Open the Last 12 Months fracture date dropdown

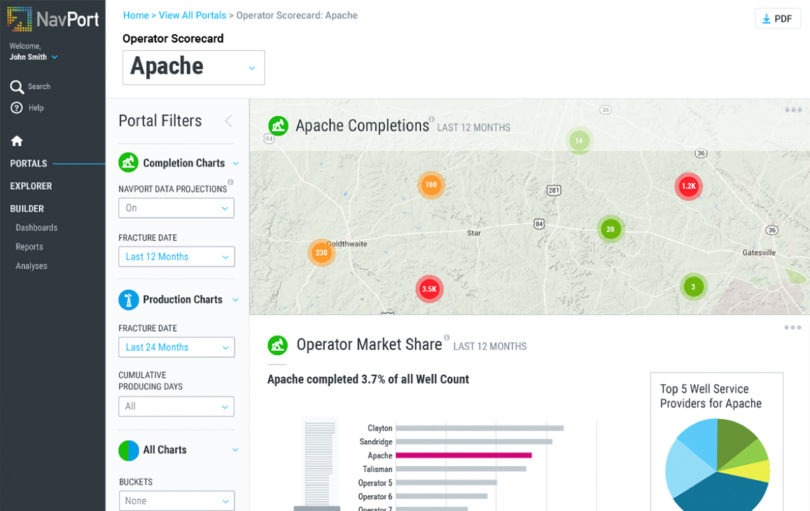point(176,257)
